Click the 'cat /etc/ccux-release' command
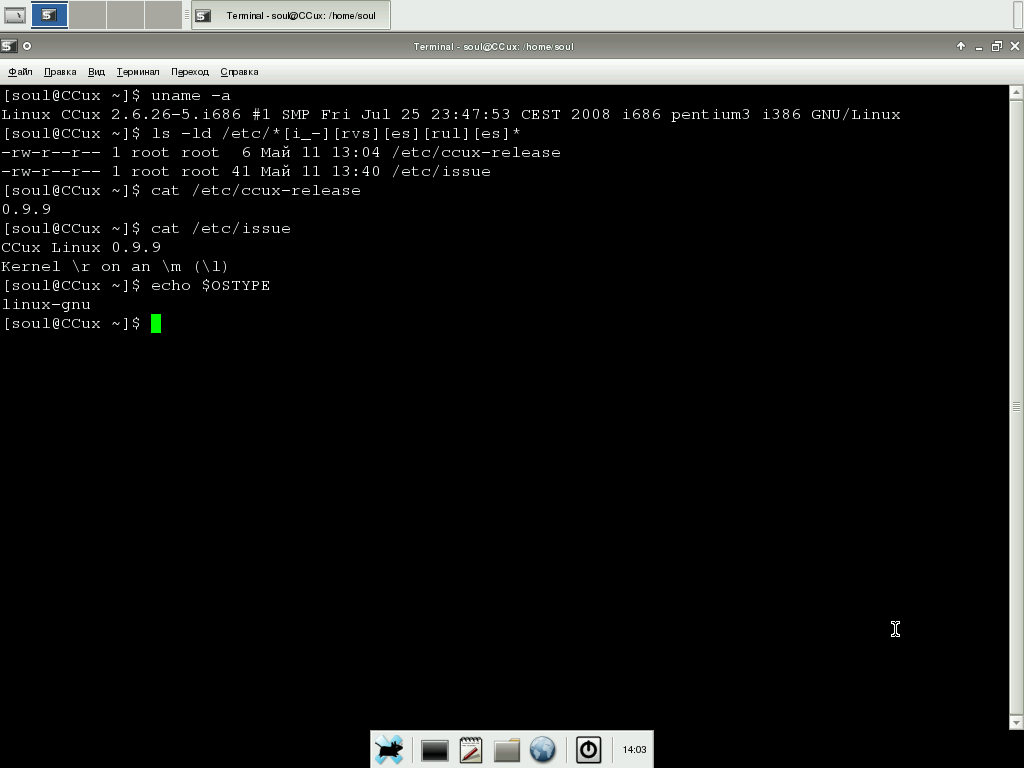 pyautogui.click(x=255, y=190)
